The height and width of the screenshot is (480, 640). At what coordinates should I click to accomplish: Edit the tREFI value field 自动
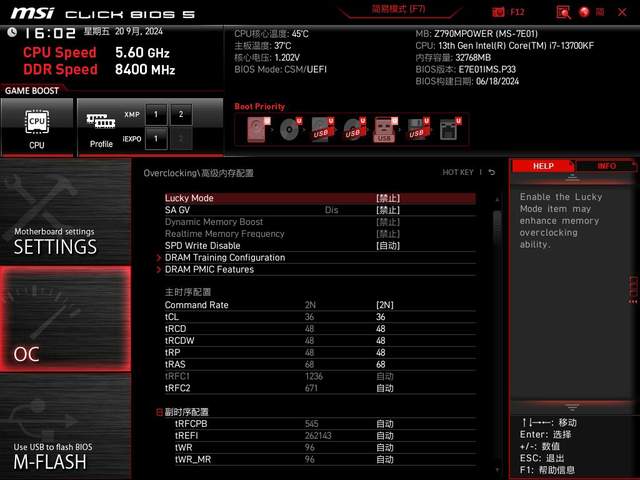384,436
